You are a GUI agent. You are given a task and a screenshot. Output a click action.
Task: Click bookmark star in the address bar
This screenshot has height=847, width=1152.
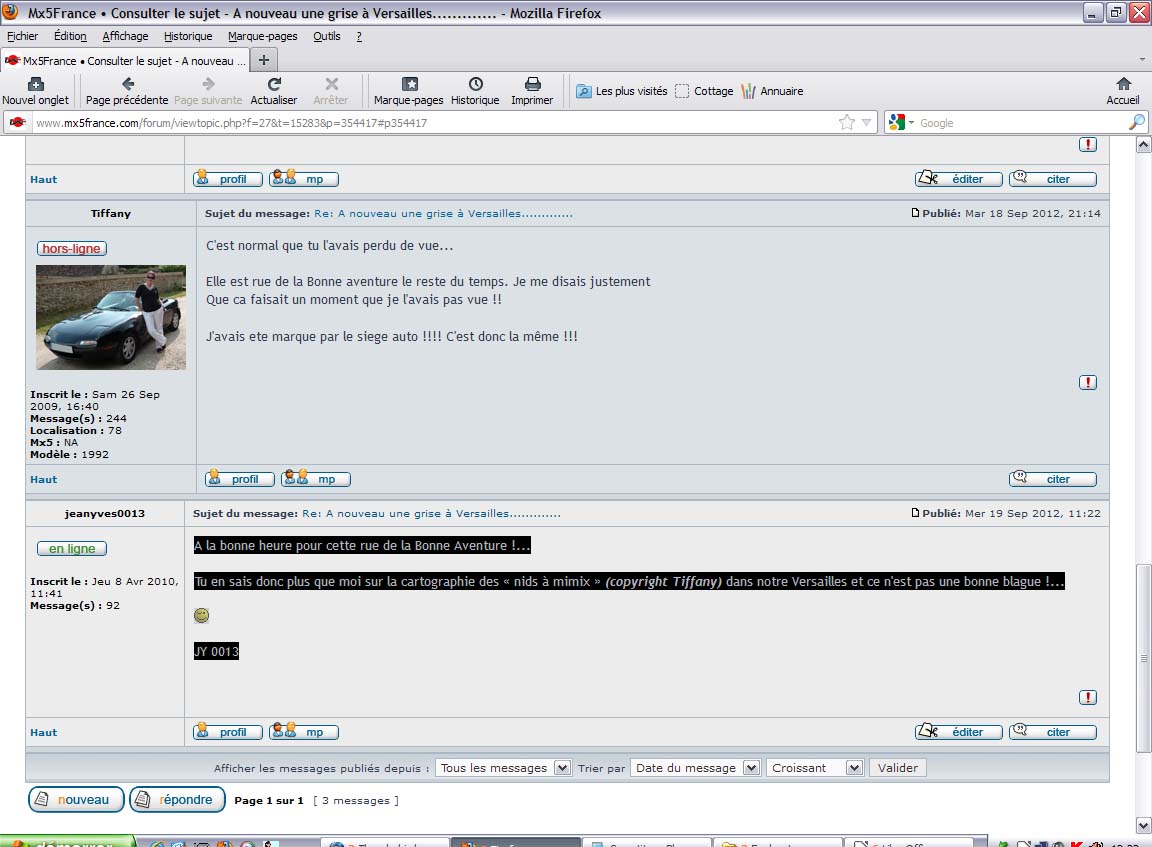[847, 123]
